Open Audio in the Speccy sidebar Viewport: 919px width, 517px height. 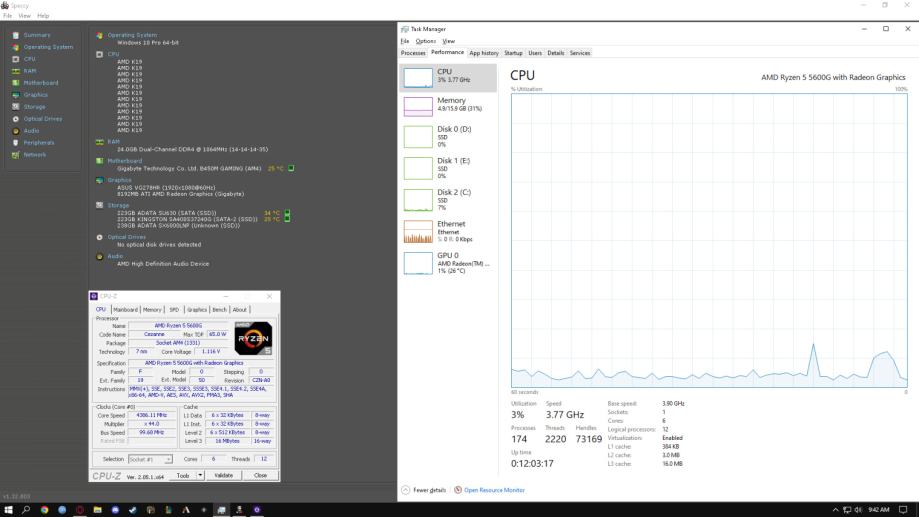[x=31, y=131]
